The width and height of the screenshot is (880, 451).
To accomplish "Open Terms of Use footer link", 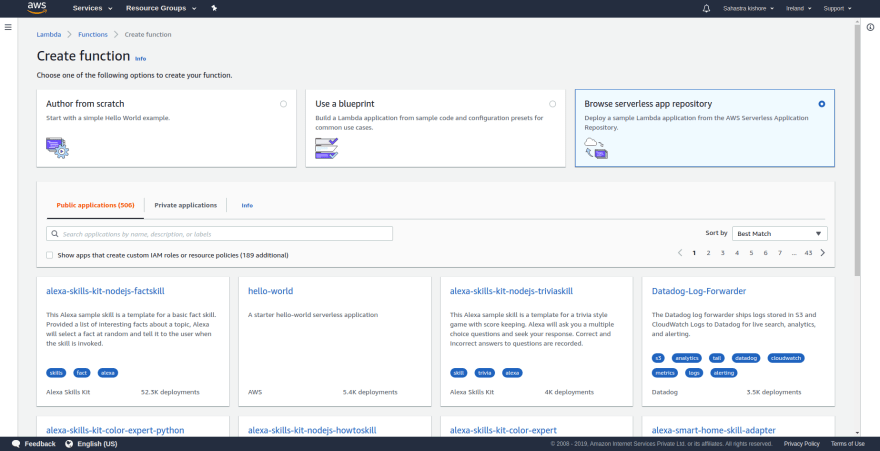I will 847,444.
